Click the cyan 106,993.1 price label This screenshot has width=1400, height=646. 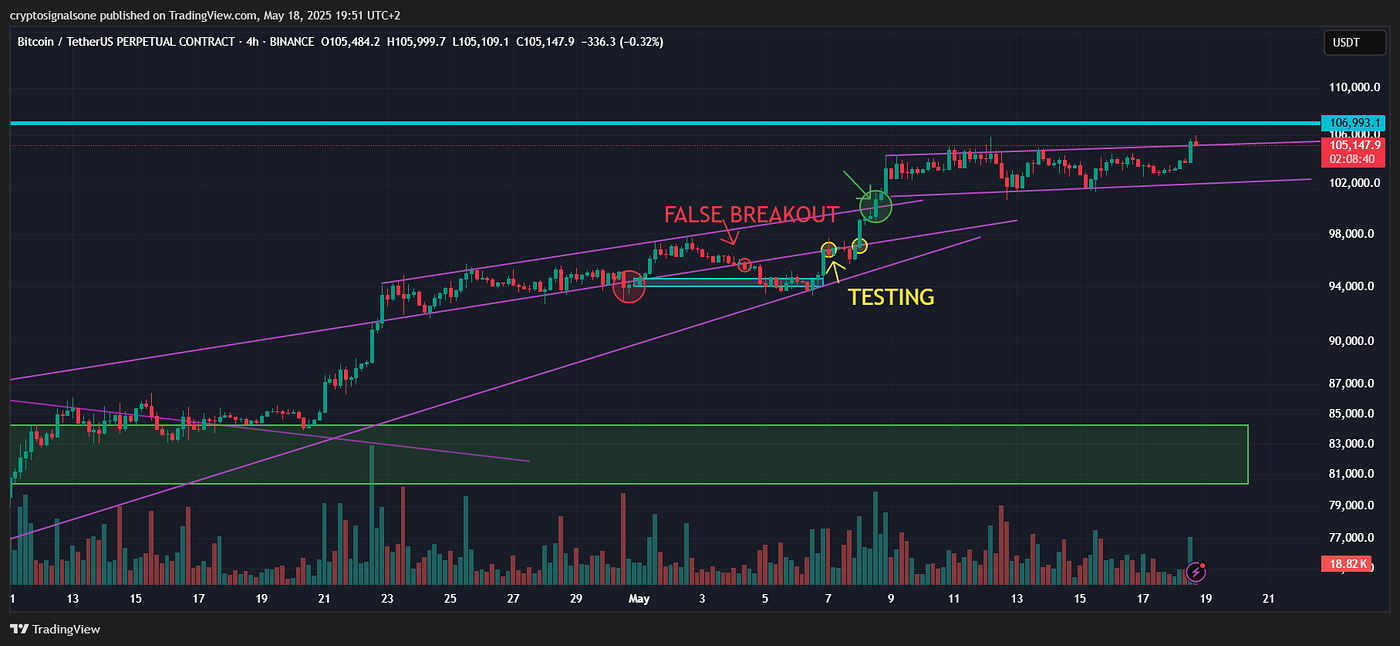pos(1355,122)
